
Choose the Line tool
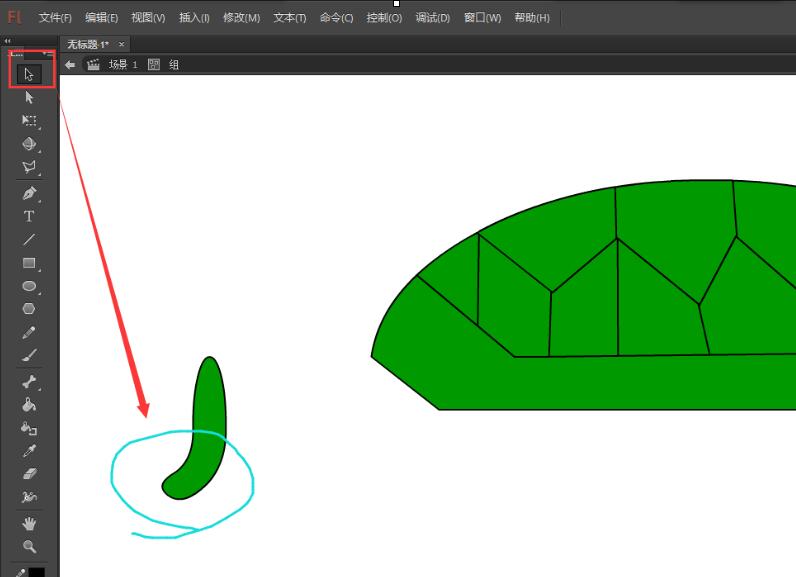(x=29, y=240)
